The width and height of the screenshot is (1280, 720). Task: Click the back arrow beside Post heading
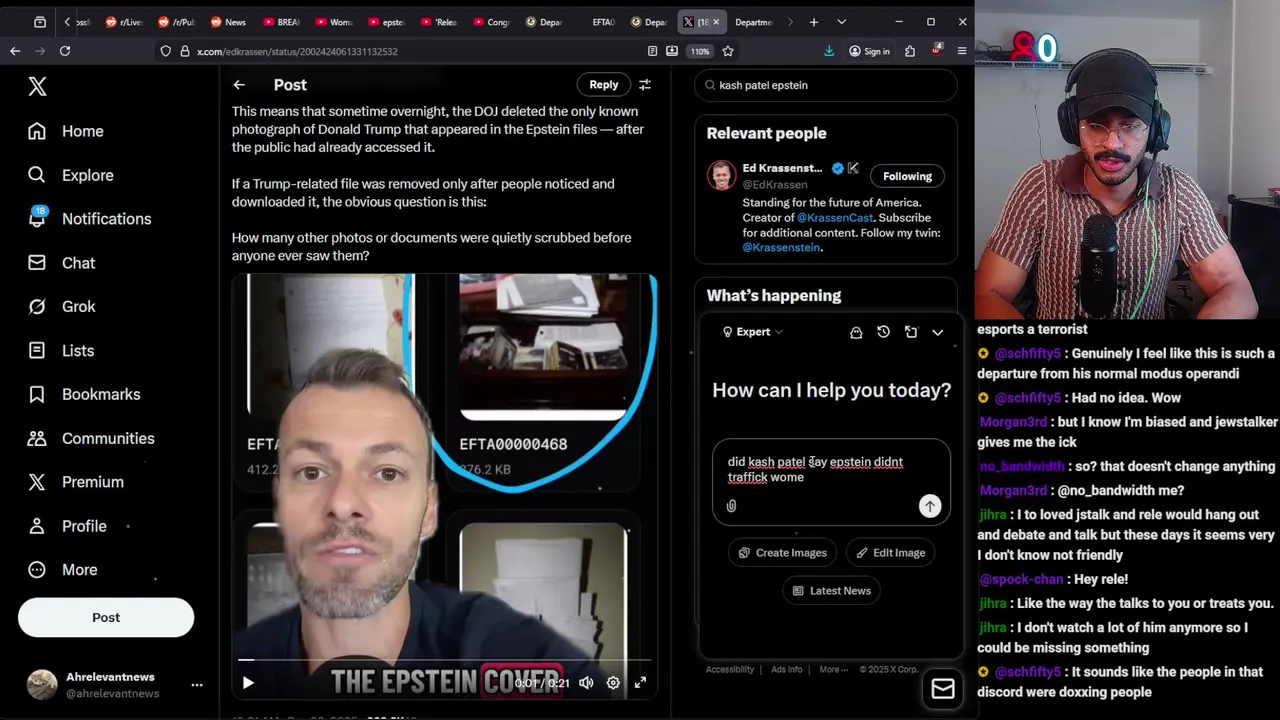point(239,85)
